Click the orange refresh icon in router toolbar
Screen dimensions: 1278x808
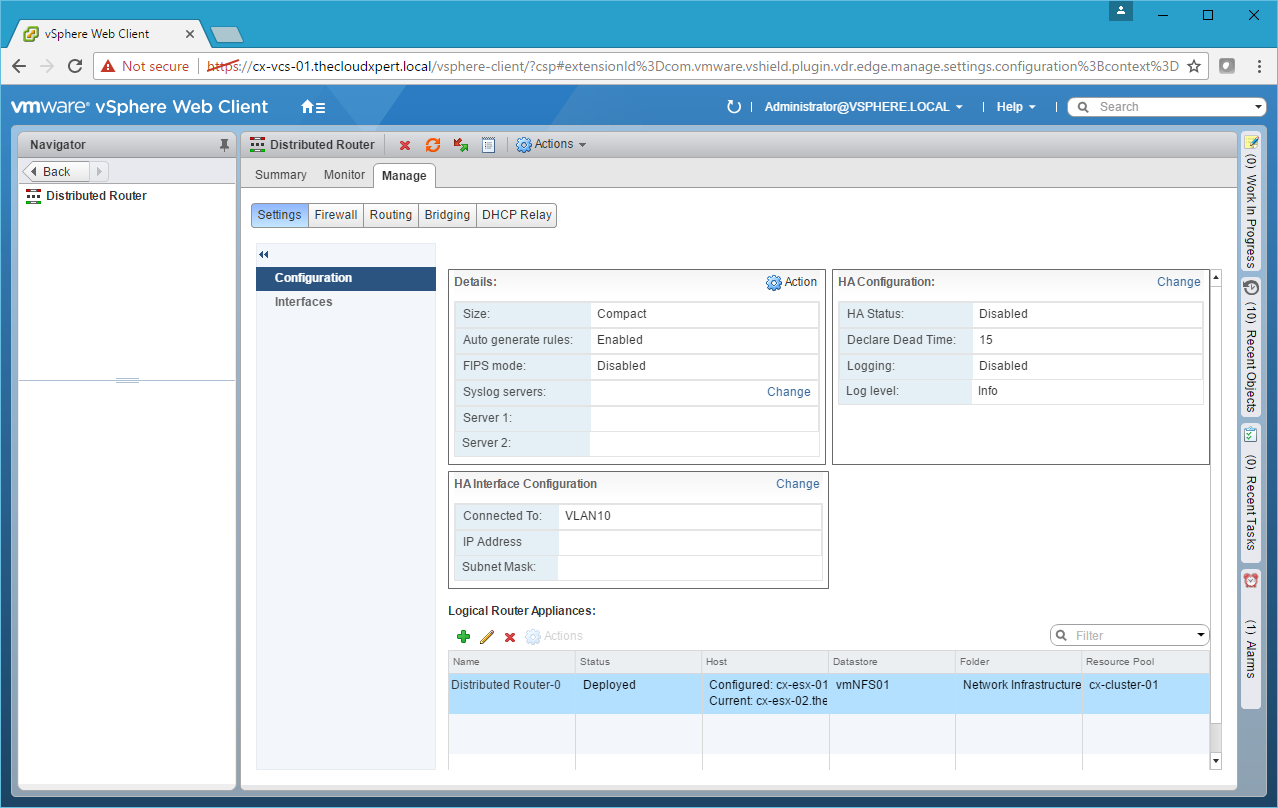pos(433,145)
